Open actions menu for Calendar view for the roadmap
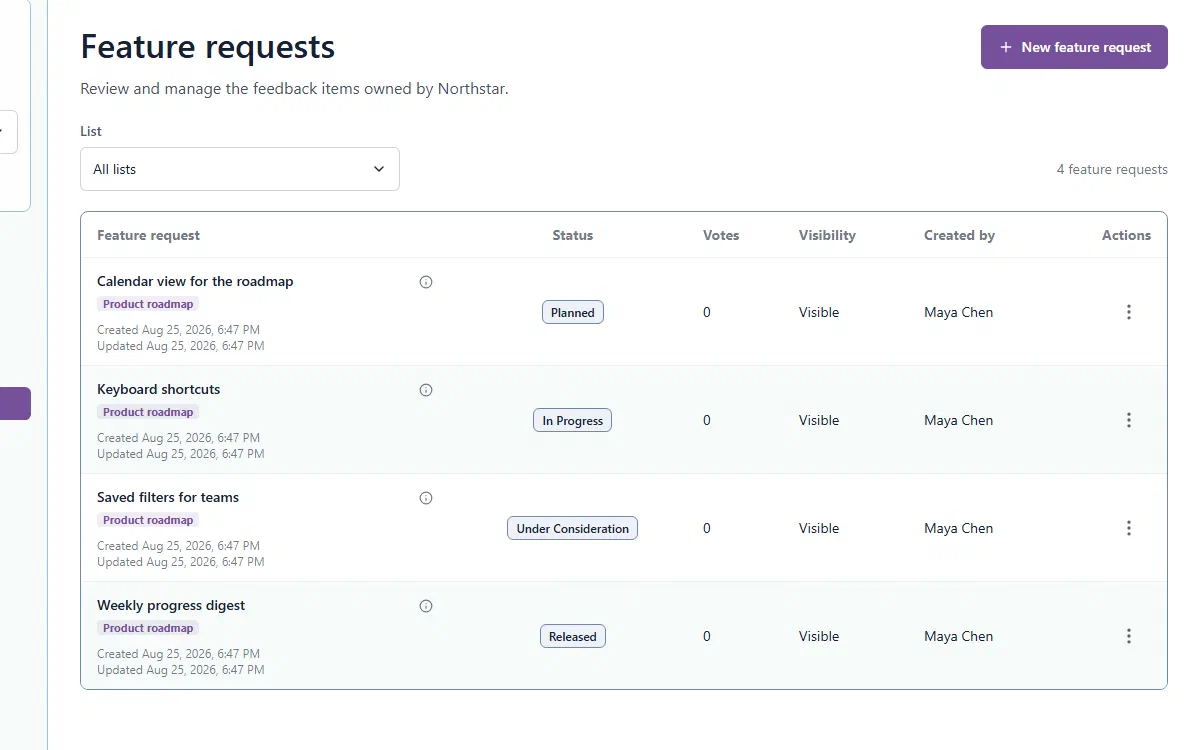1200x750 pixels. 1128,312
